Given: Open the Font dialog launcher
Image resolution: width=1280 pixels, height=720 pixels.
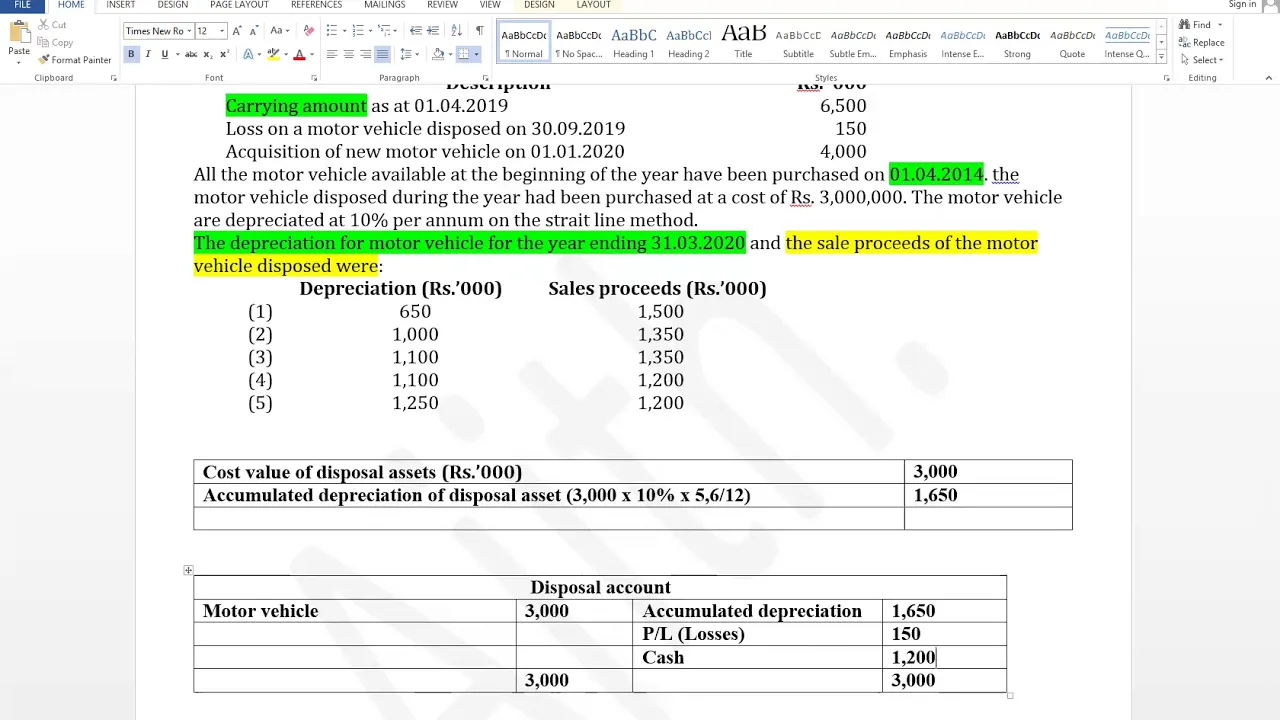Looking at the screenshot, I should [314, 78].
